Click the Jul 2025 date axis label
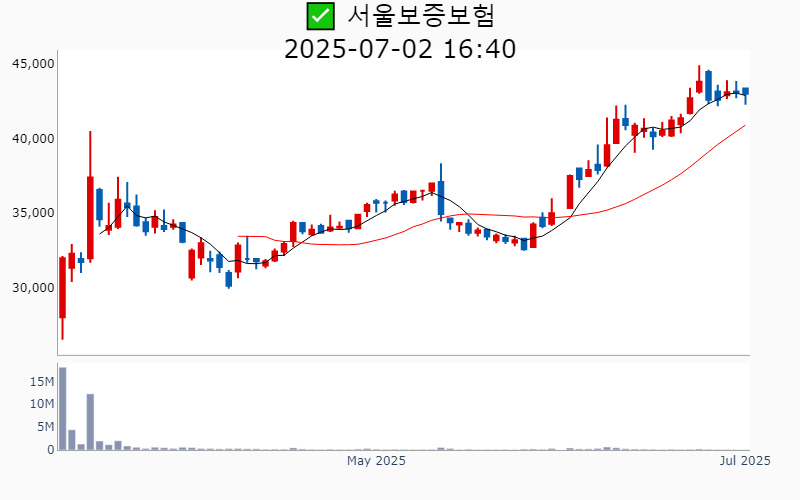The width and height of the screenshot is (800, 500). 745,461
